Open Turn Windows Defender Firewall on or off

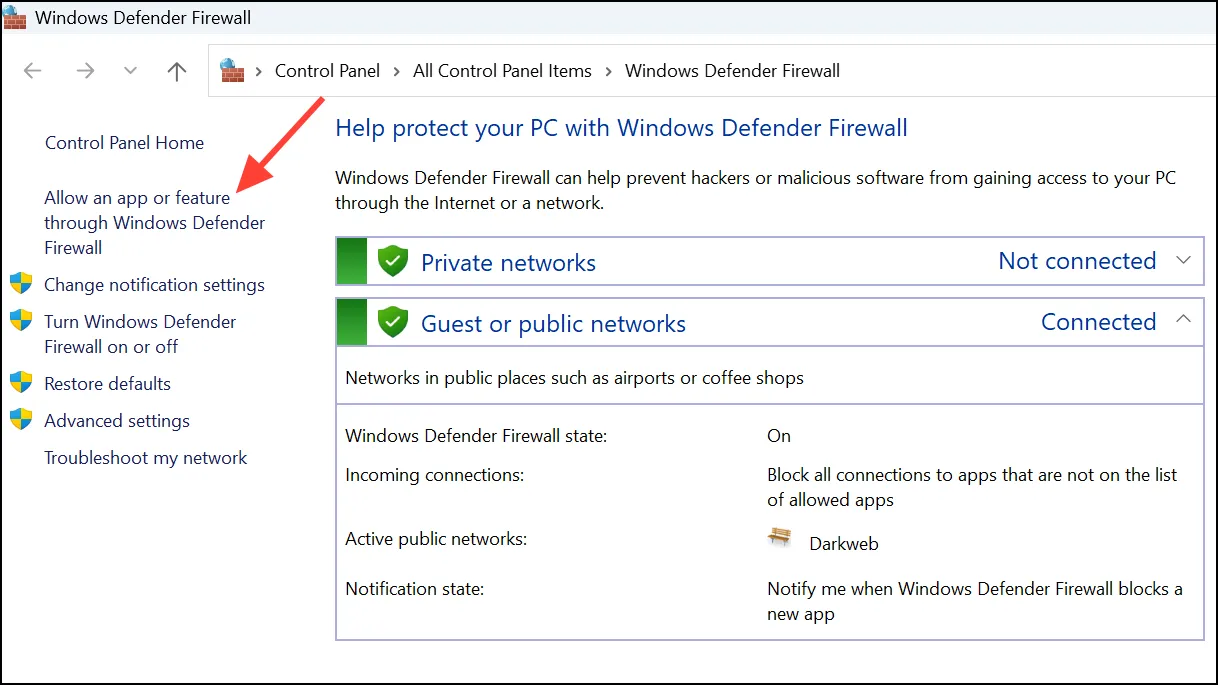point(140,334)
